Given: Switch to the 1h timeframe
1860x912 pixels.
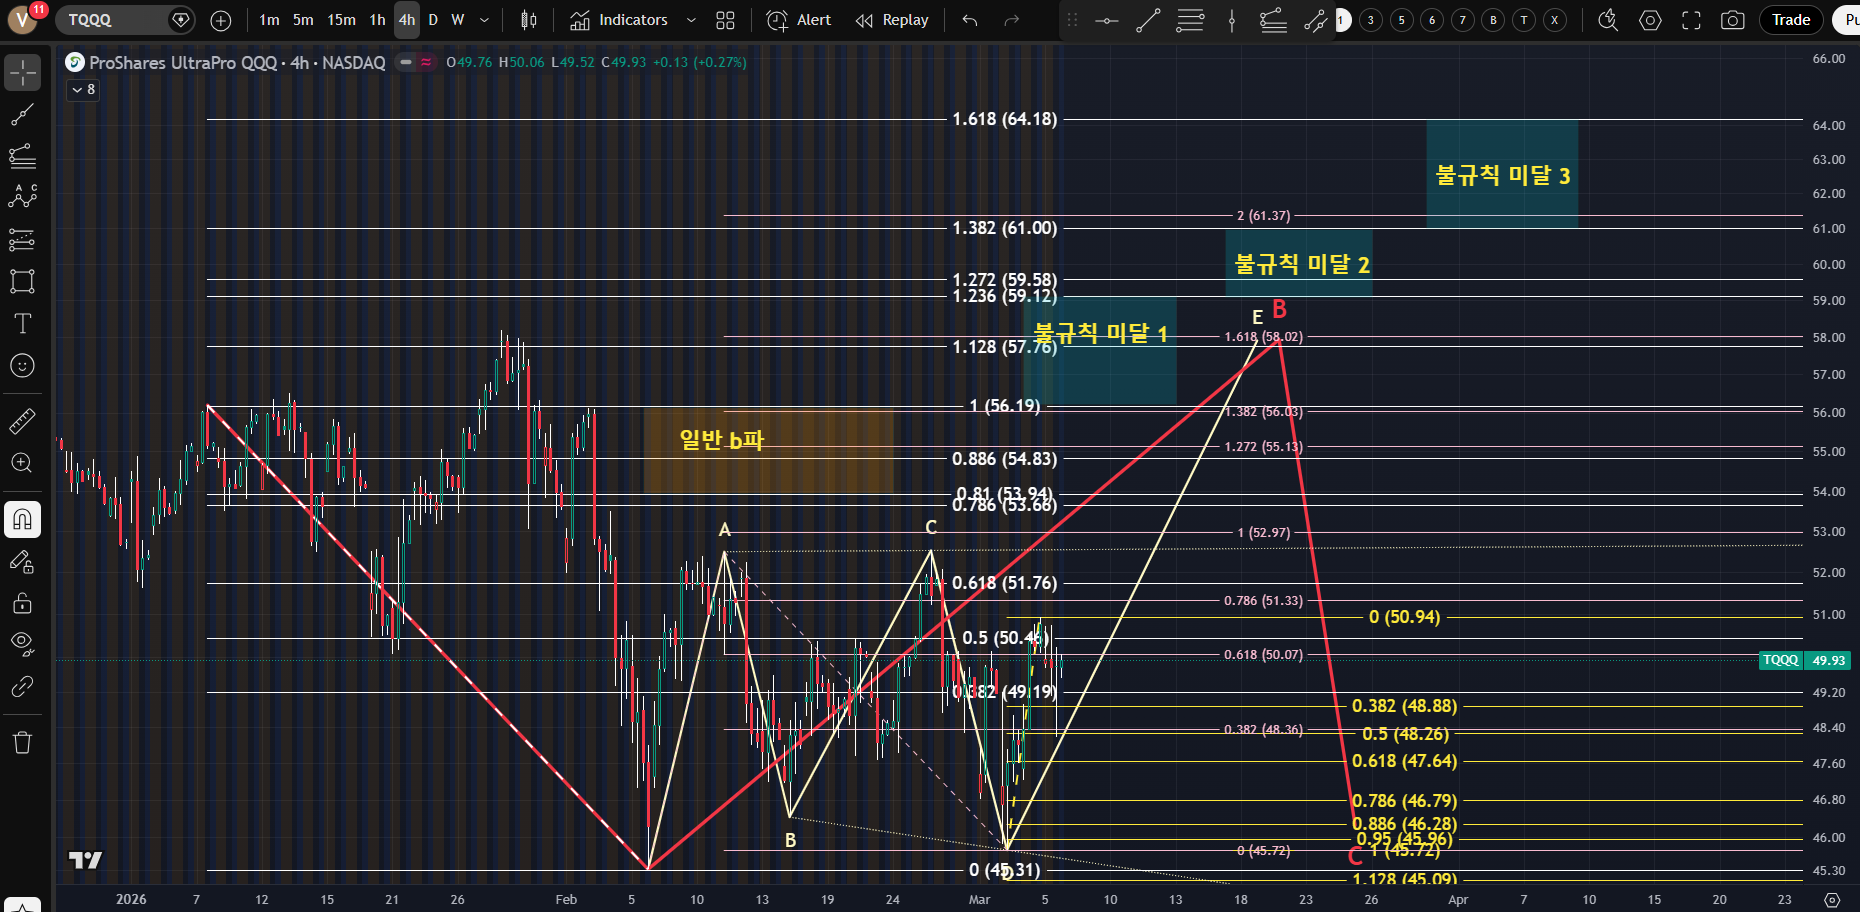Looking at the screenshot, I should pyautogui.click(x=377, y=20).
